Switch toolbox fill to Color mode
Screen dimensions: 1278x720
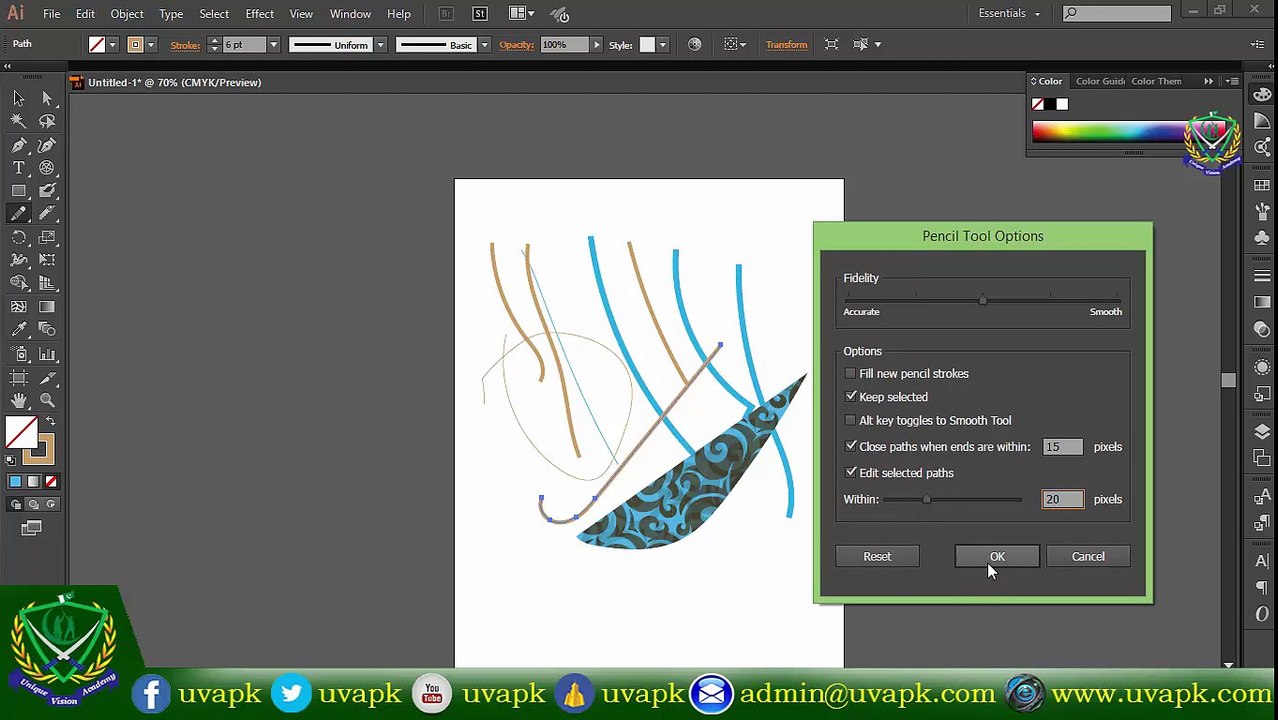[15, 482]
